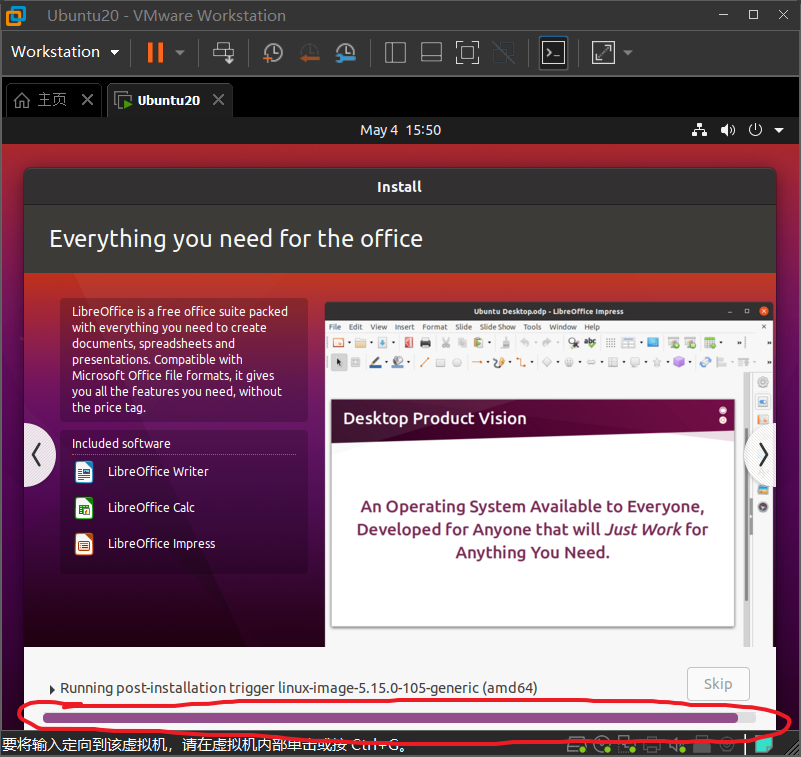Click the greyed-out Unity mode icon
The image size is (801, 757).
click(504, 53)
